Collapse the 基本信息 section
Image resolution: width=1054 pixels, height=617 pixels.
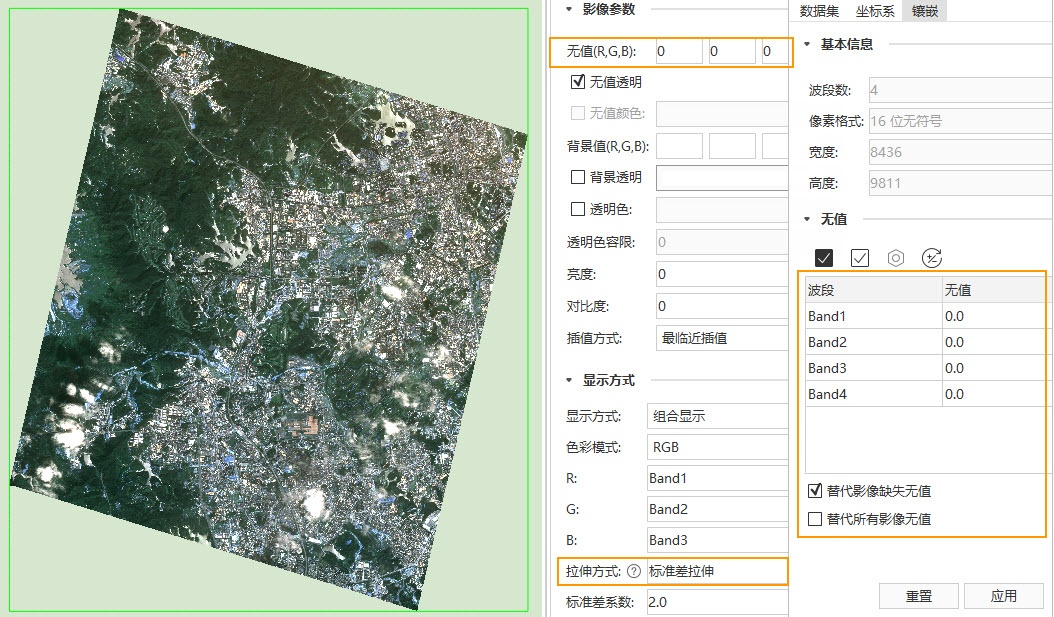(x=807, y=44)
